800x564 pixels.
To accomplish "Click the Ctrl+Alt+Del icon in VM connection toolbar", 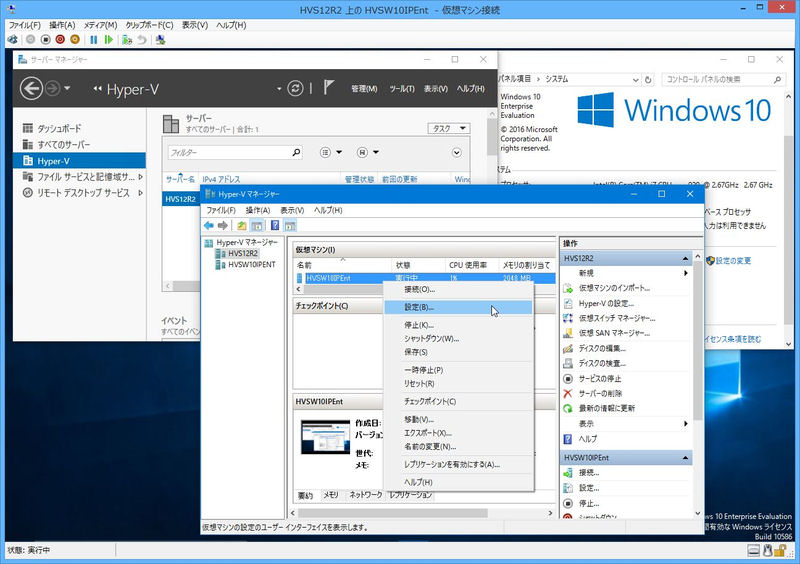I will [13, 39].
